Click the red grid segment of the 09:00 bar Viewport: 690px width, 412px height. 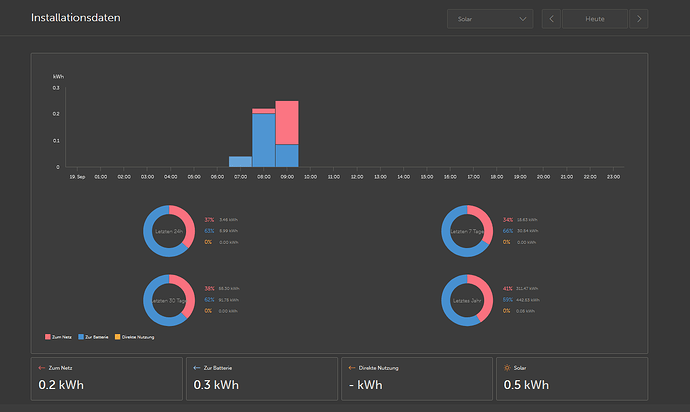[x=287, y=122]
